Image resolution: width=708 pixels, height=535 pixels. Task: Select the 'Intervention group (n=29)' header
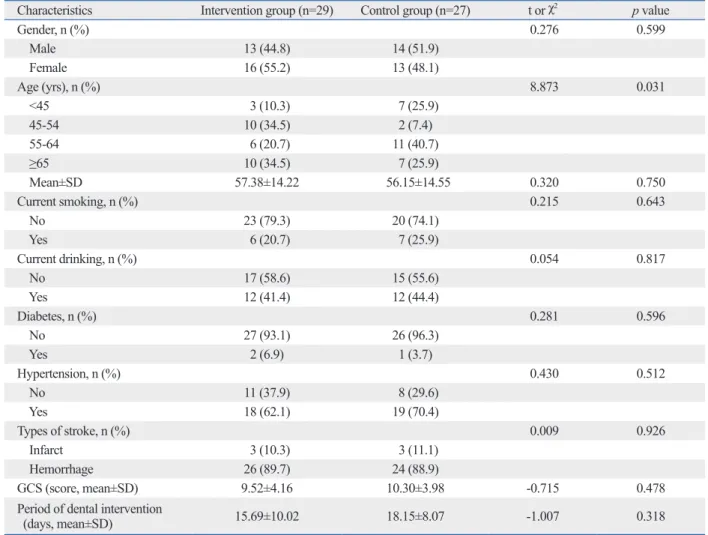pos(267,10)
